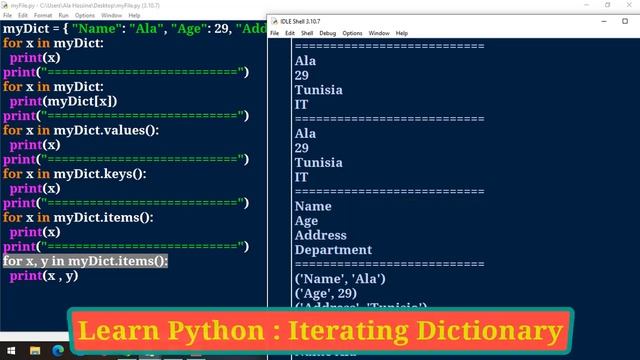Viewport: 640px width, 360px height.
Task: Click the 'Learn Python : Iterating Dictionary' banner
Action: (x=321, y=331)
